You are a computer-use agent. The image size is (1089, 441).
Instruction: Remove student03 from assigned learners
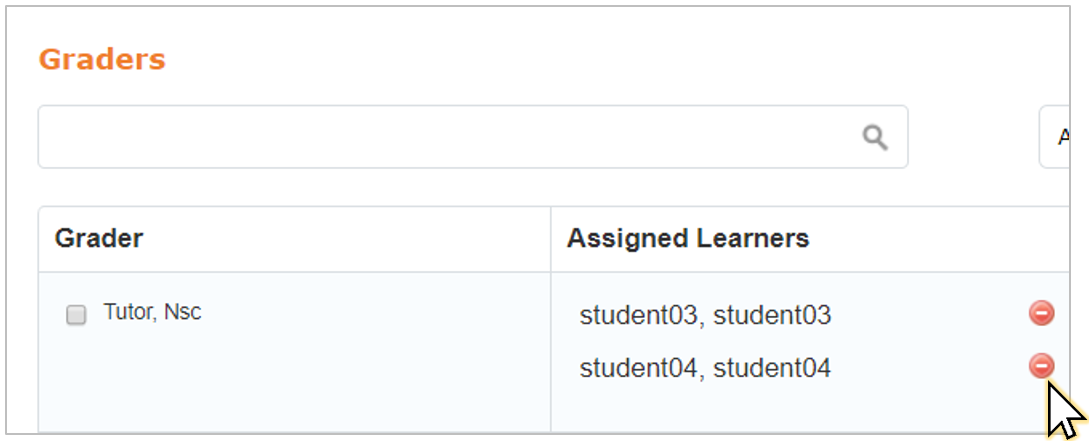coord(1041,313)
